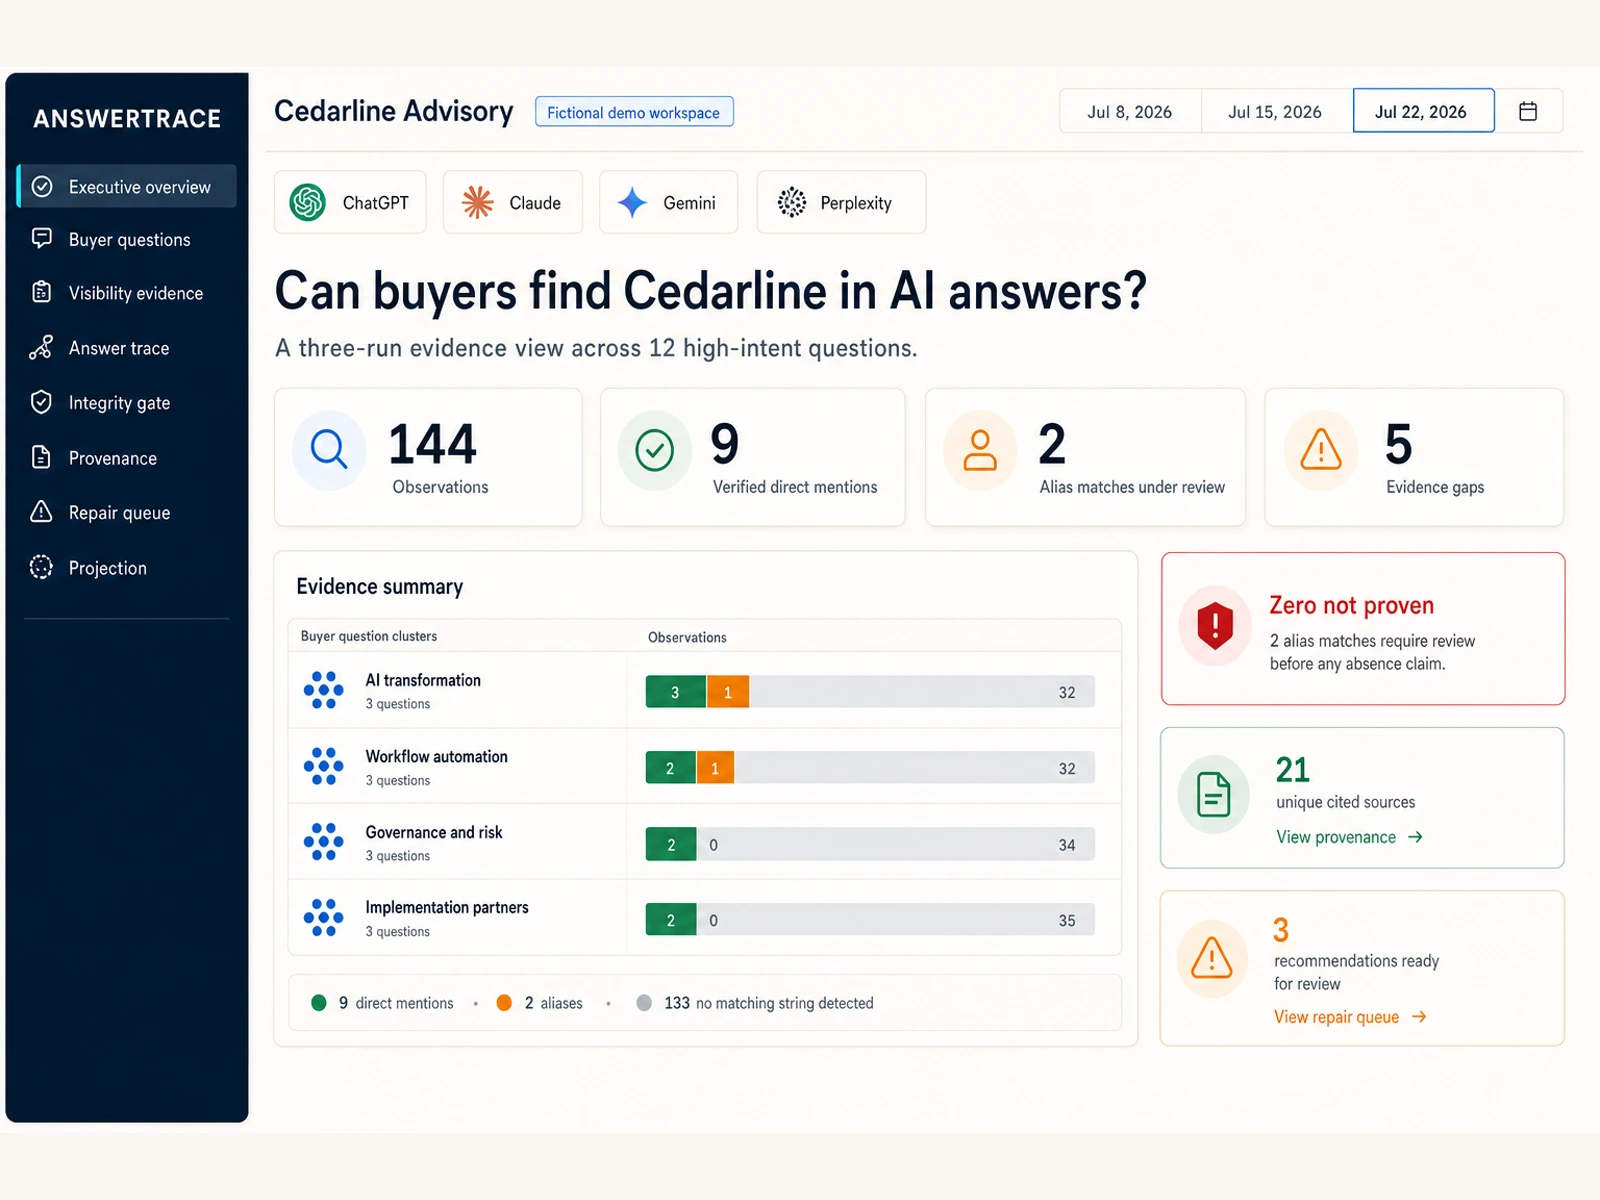Toggle the ChatGPT engine filter
Screen dimensions: 1600x1200
click(x=350, y=202)
